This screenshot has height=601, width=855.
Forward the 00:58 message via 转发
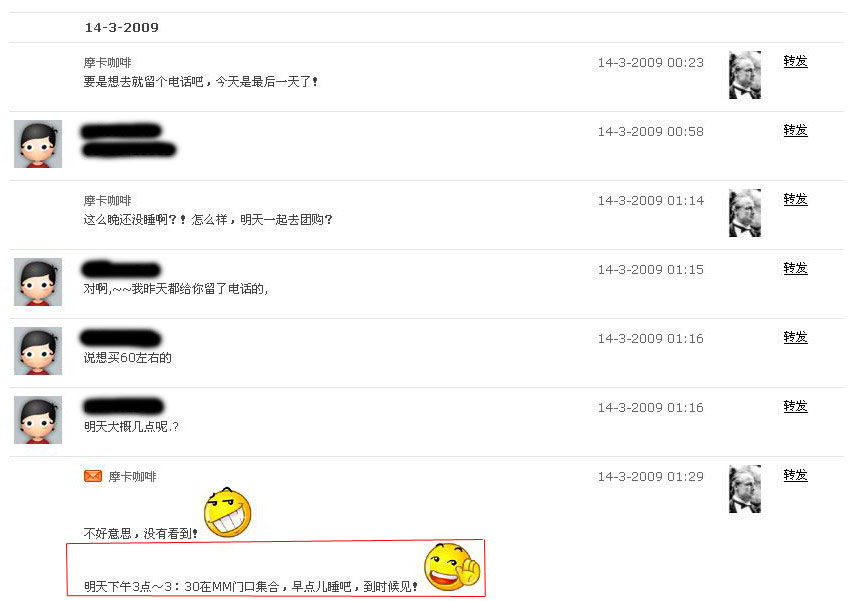pyautogui.click(x=795, y=130)
